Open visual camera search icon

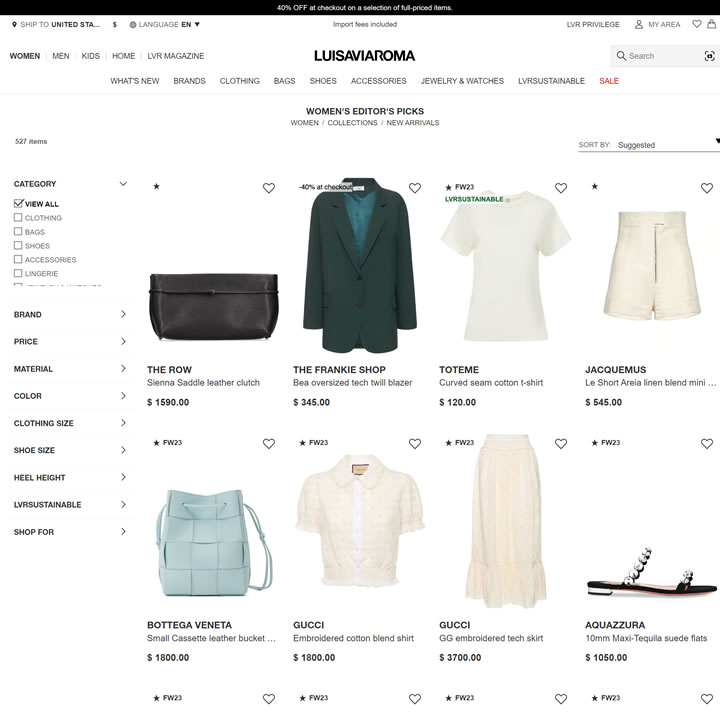coord(709,56)
